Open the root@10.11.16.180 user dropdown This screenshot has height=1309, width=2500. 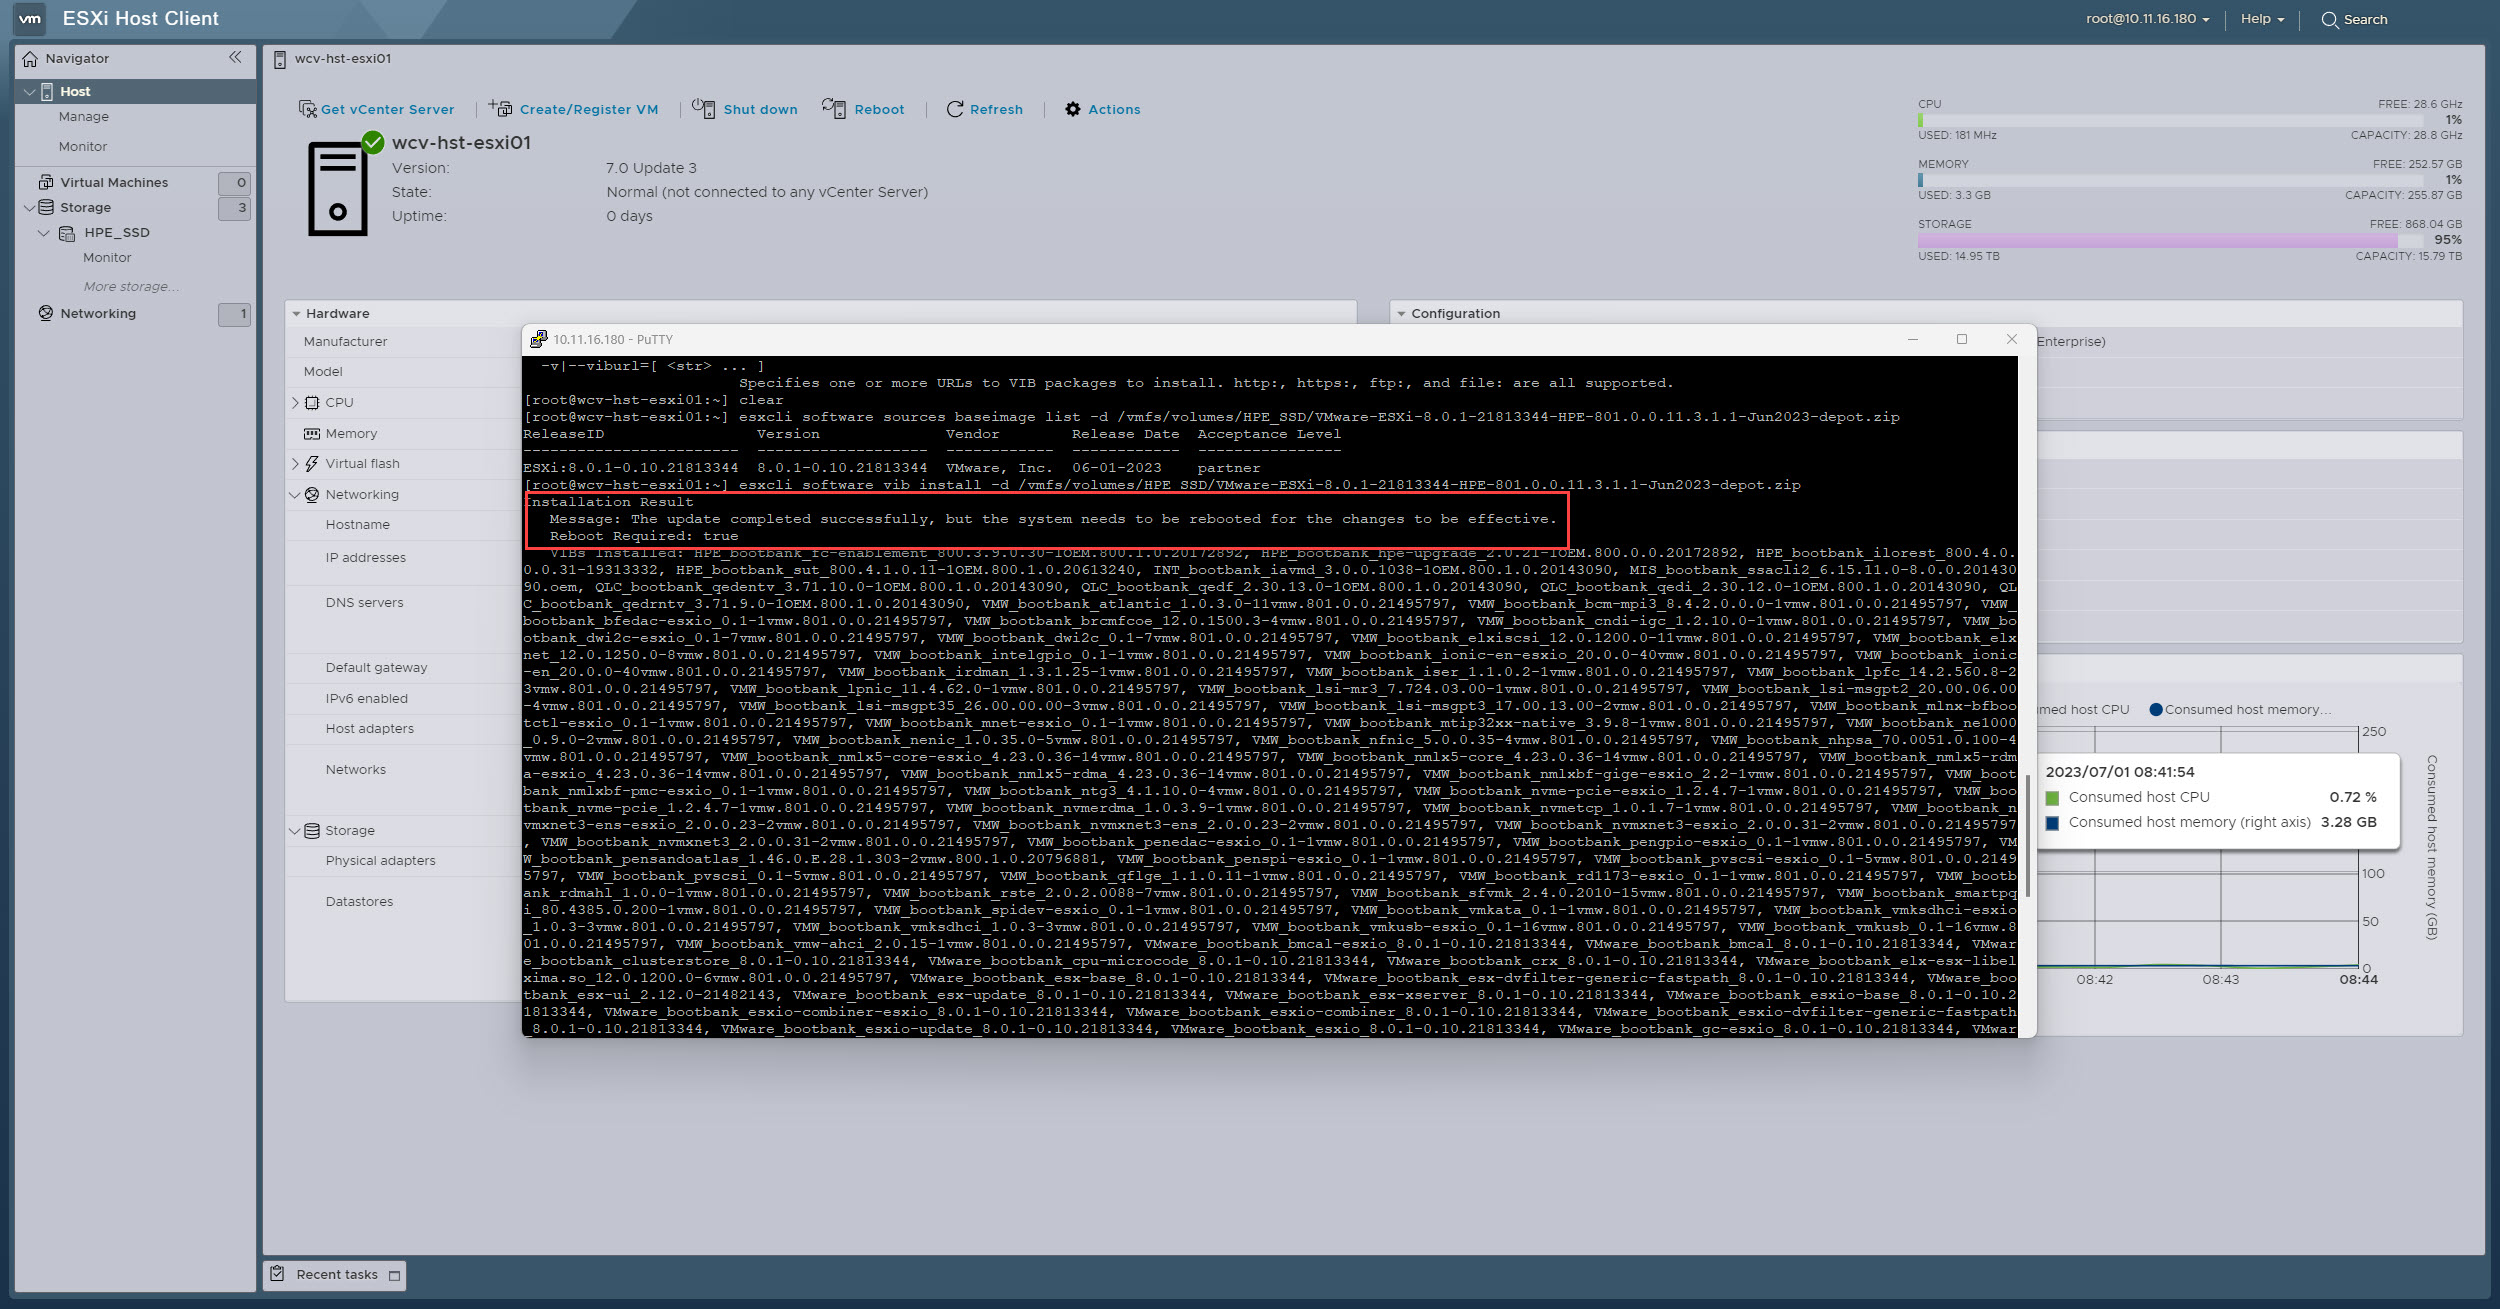[x=2148, y=19]
